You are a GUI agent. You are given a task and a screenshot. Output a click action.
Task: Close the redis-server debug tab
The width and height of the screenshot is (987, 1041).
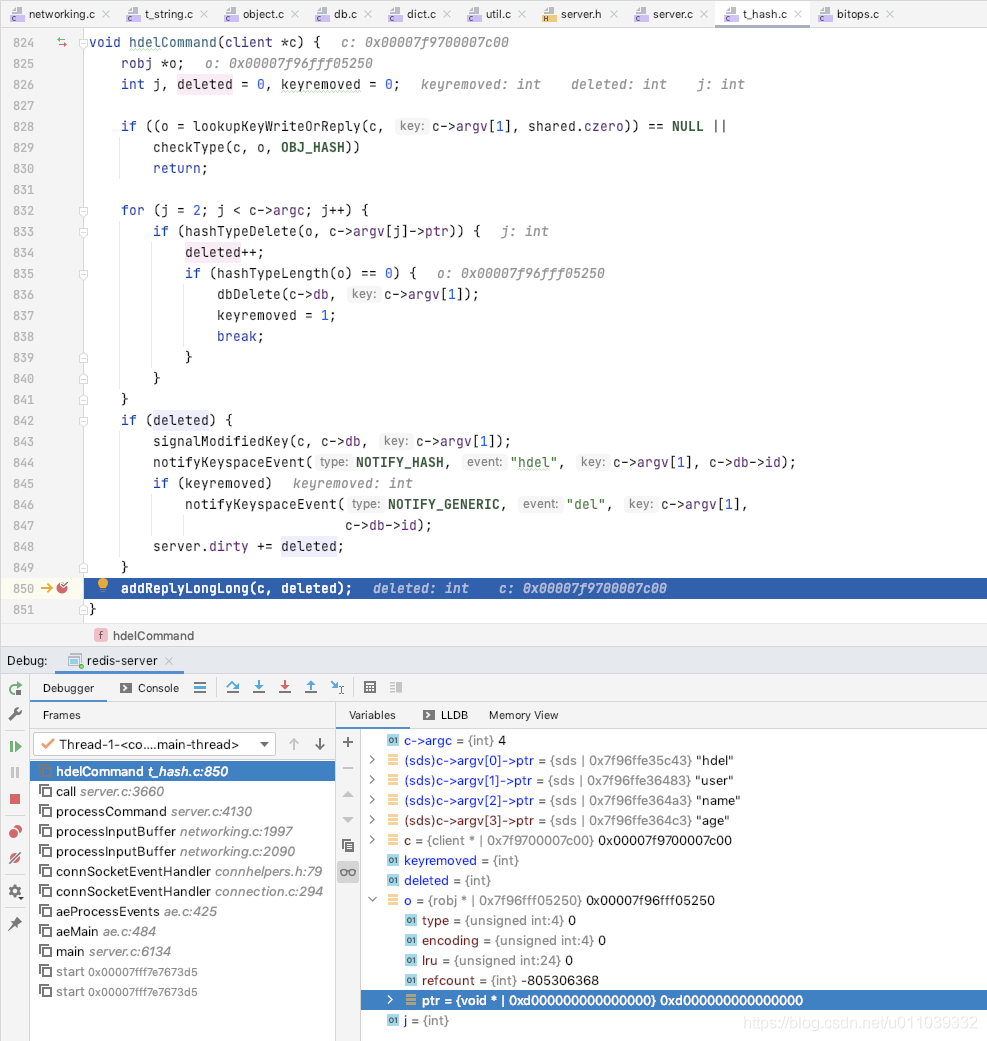[169, 661]
